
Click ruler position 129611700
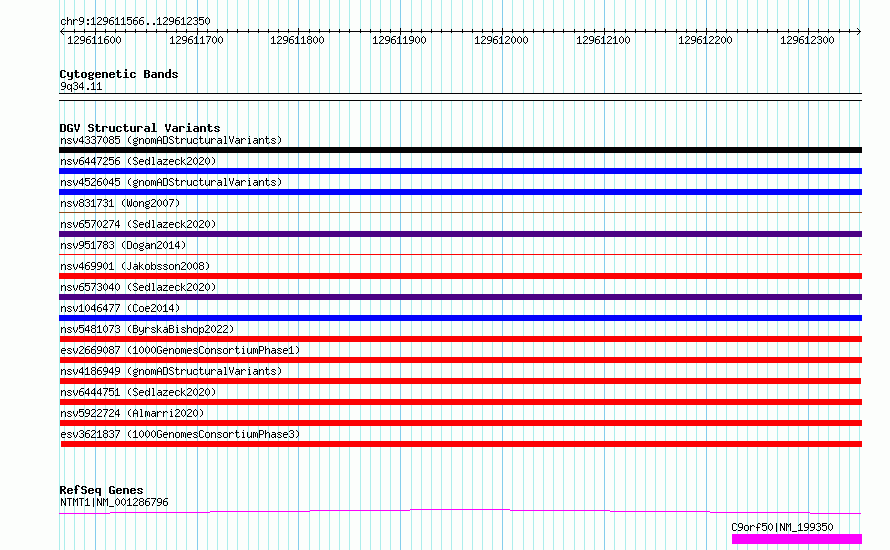tap(196, 40)
